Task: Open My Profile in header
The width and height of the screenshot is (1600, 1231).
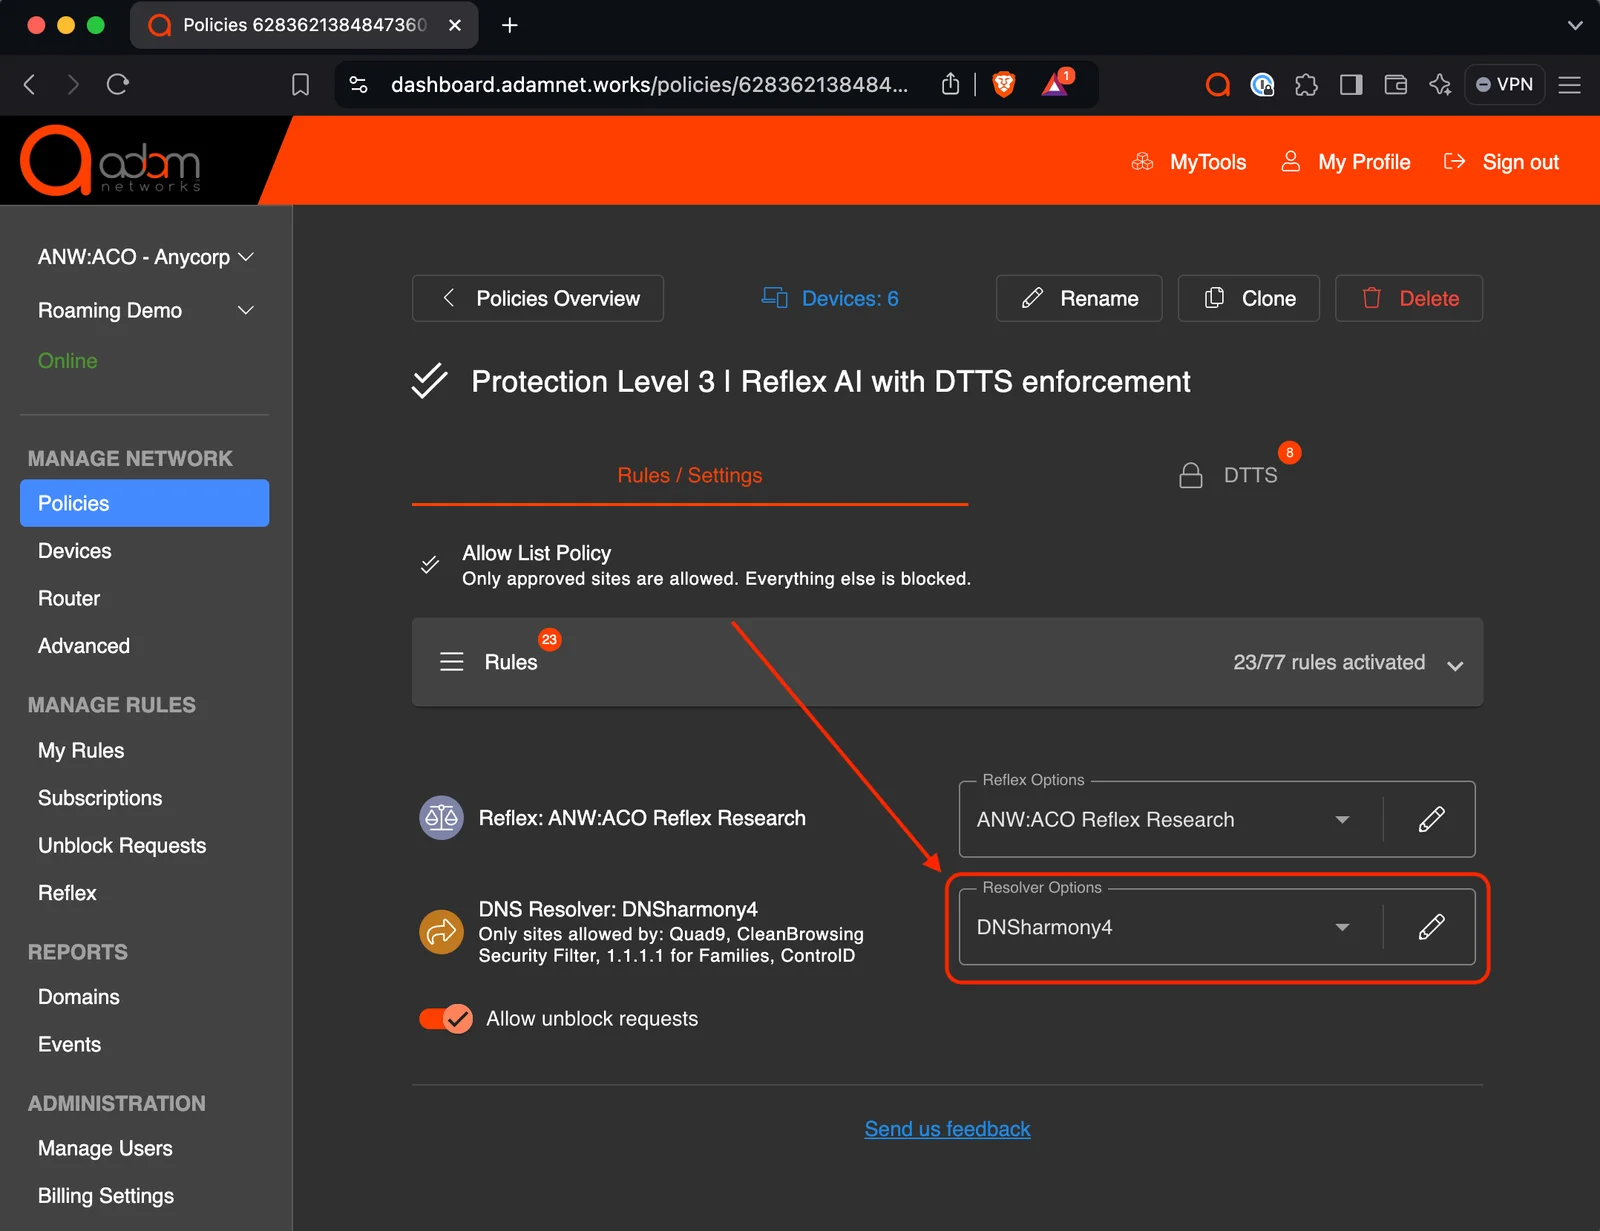Action: point(1346,162)
